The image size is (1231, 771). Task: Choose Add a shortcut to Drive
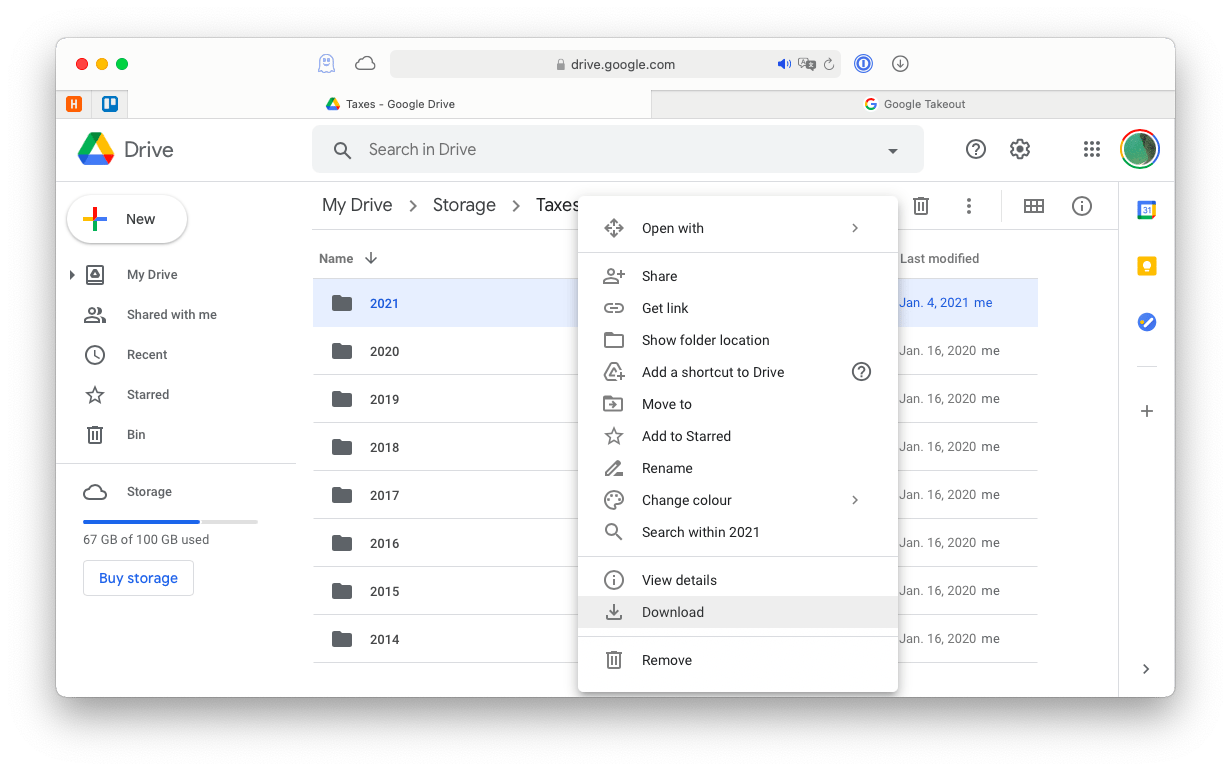pyautogui.click(x=738, y=372)
